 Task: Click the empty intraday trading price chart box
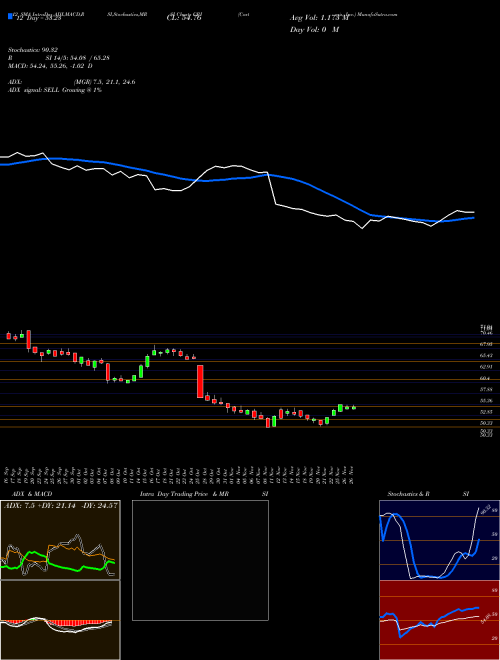pos(200,560)
